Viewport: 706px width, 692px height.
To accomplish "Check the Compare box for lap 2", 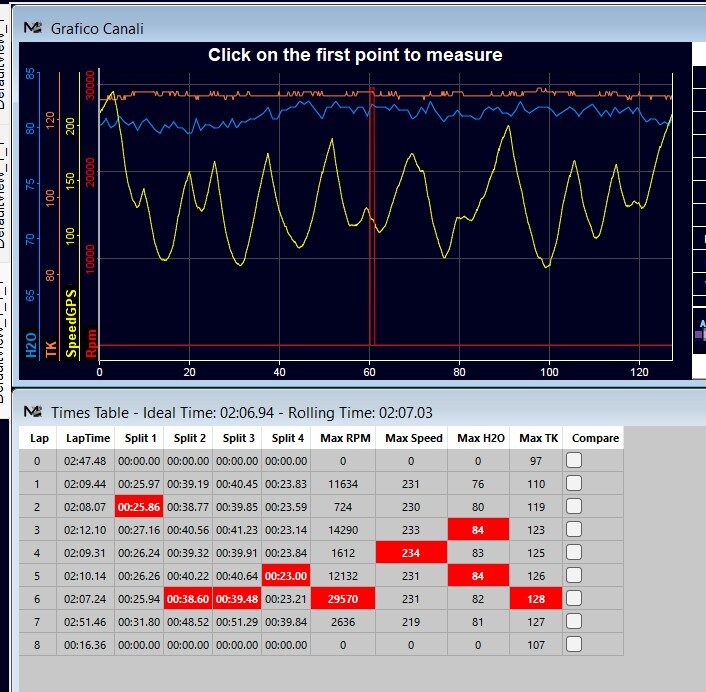I will [x=574, y=507].
